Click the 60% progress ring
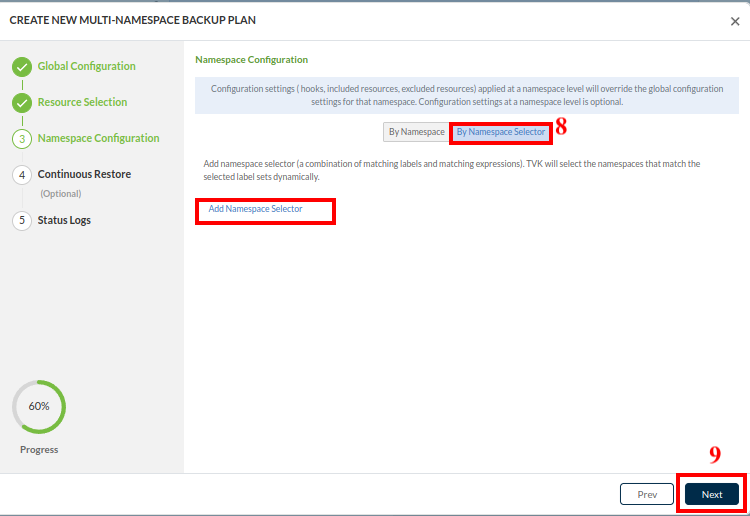Image resolution: width=750 pixels, height=516 pixels. (x=39, y=407)
